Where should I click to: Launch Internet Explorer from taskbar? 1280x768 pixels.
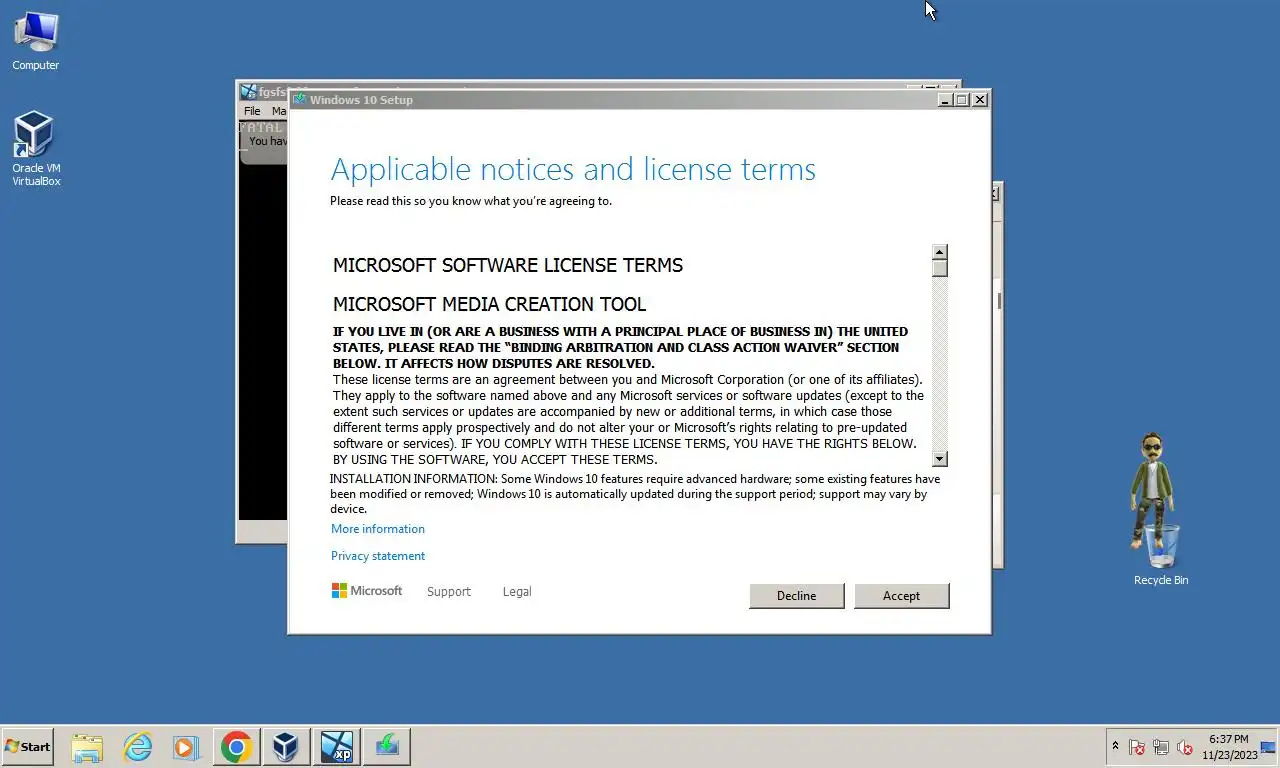(x=137, y=747)
